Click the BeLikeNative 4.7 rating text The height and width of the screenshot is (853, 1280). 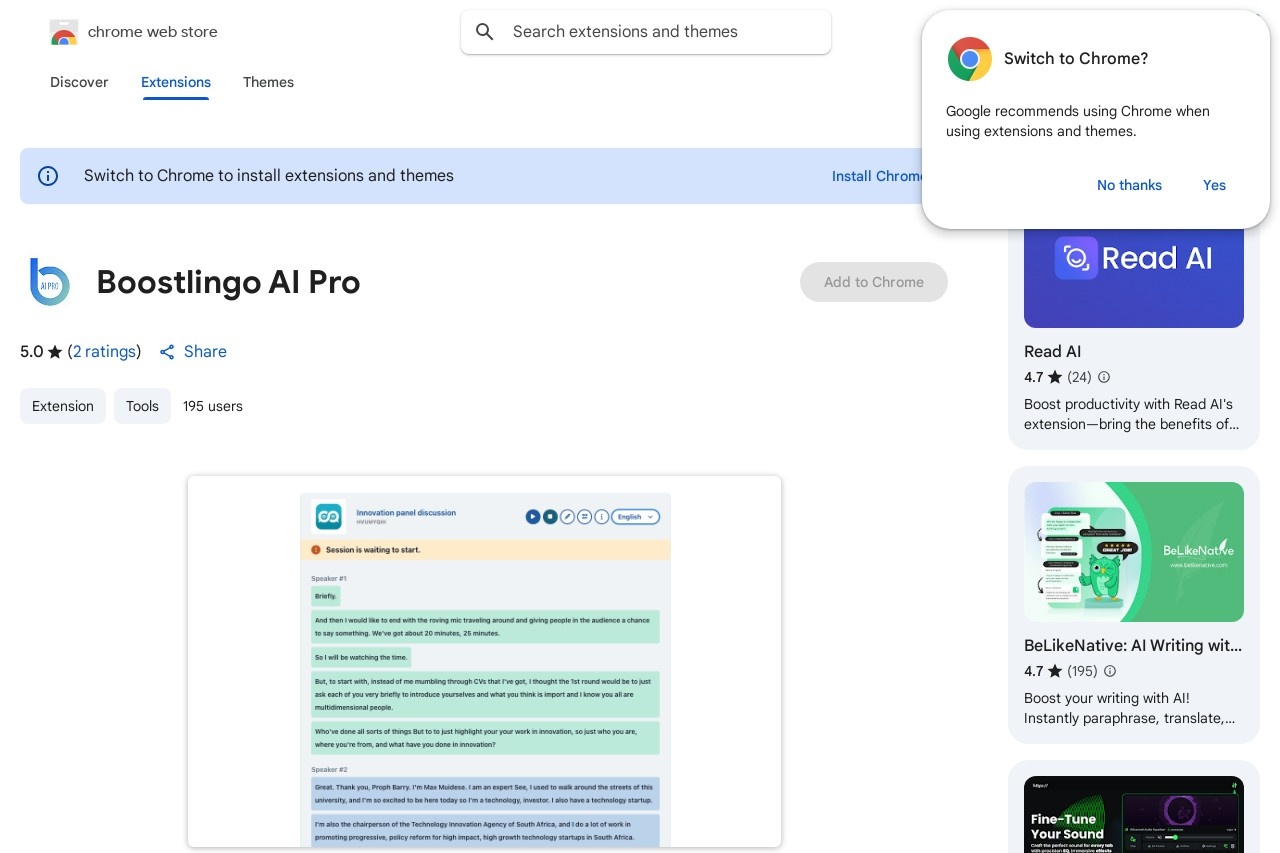click(1043, 671)
